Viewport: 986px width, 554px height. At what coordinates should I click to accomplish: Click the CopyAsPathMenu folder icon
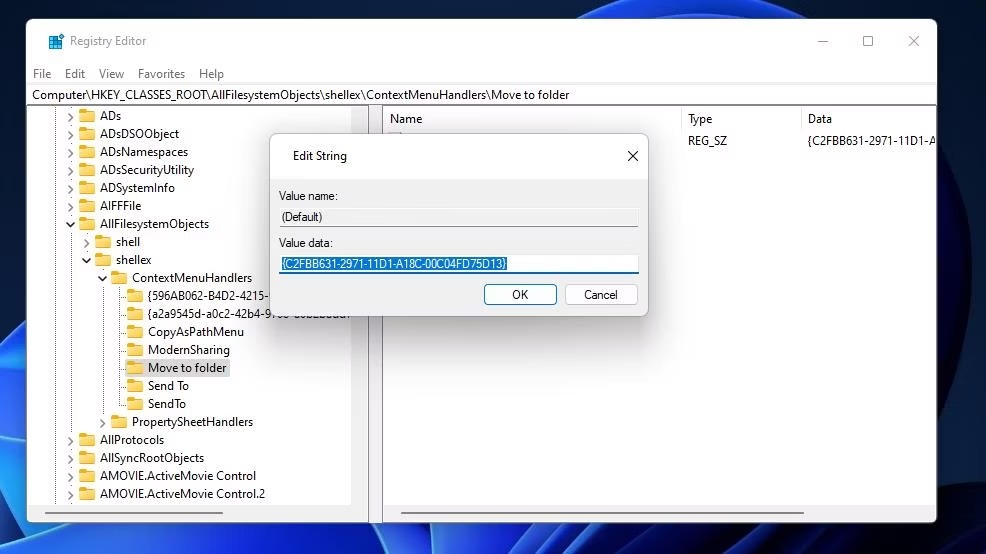pos(135,332)
